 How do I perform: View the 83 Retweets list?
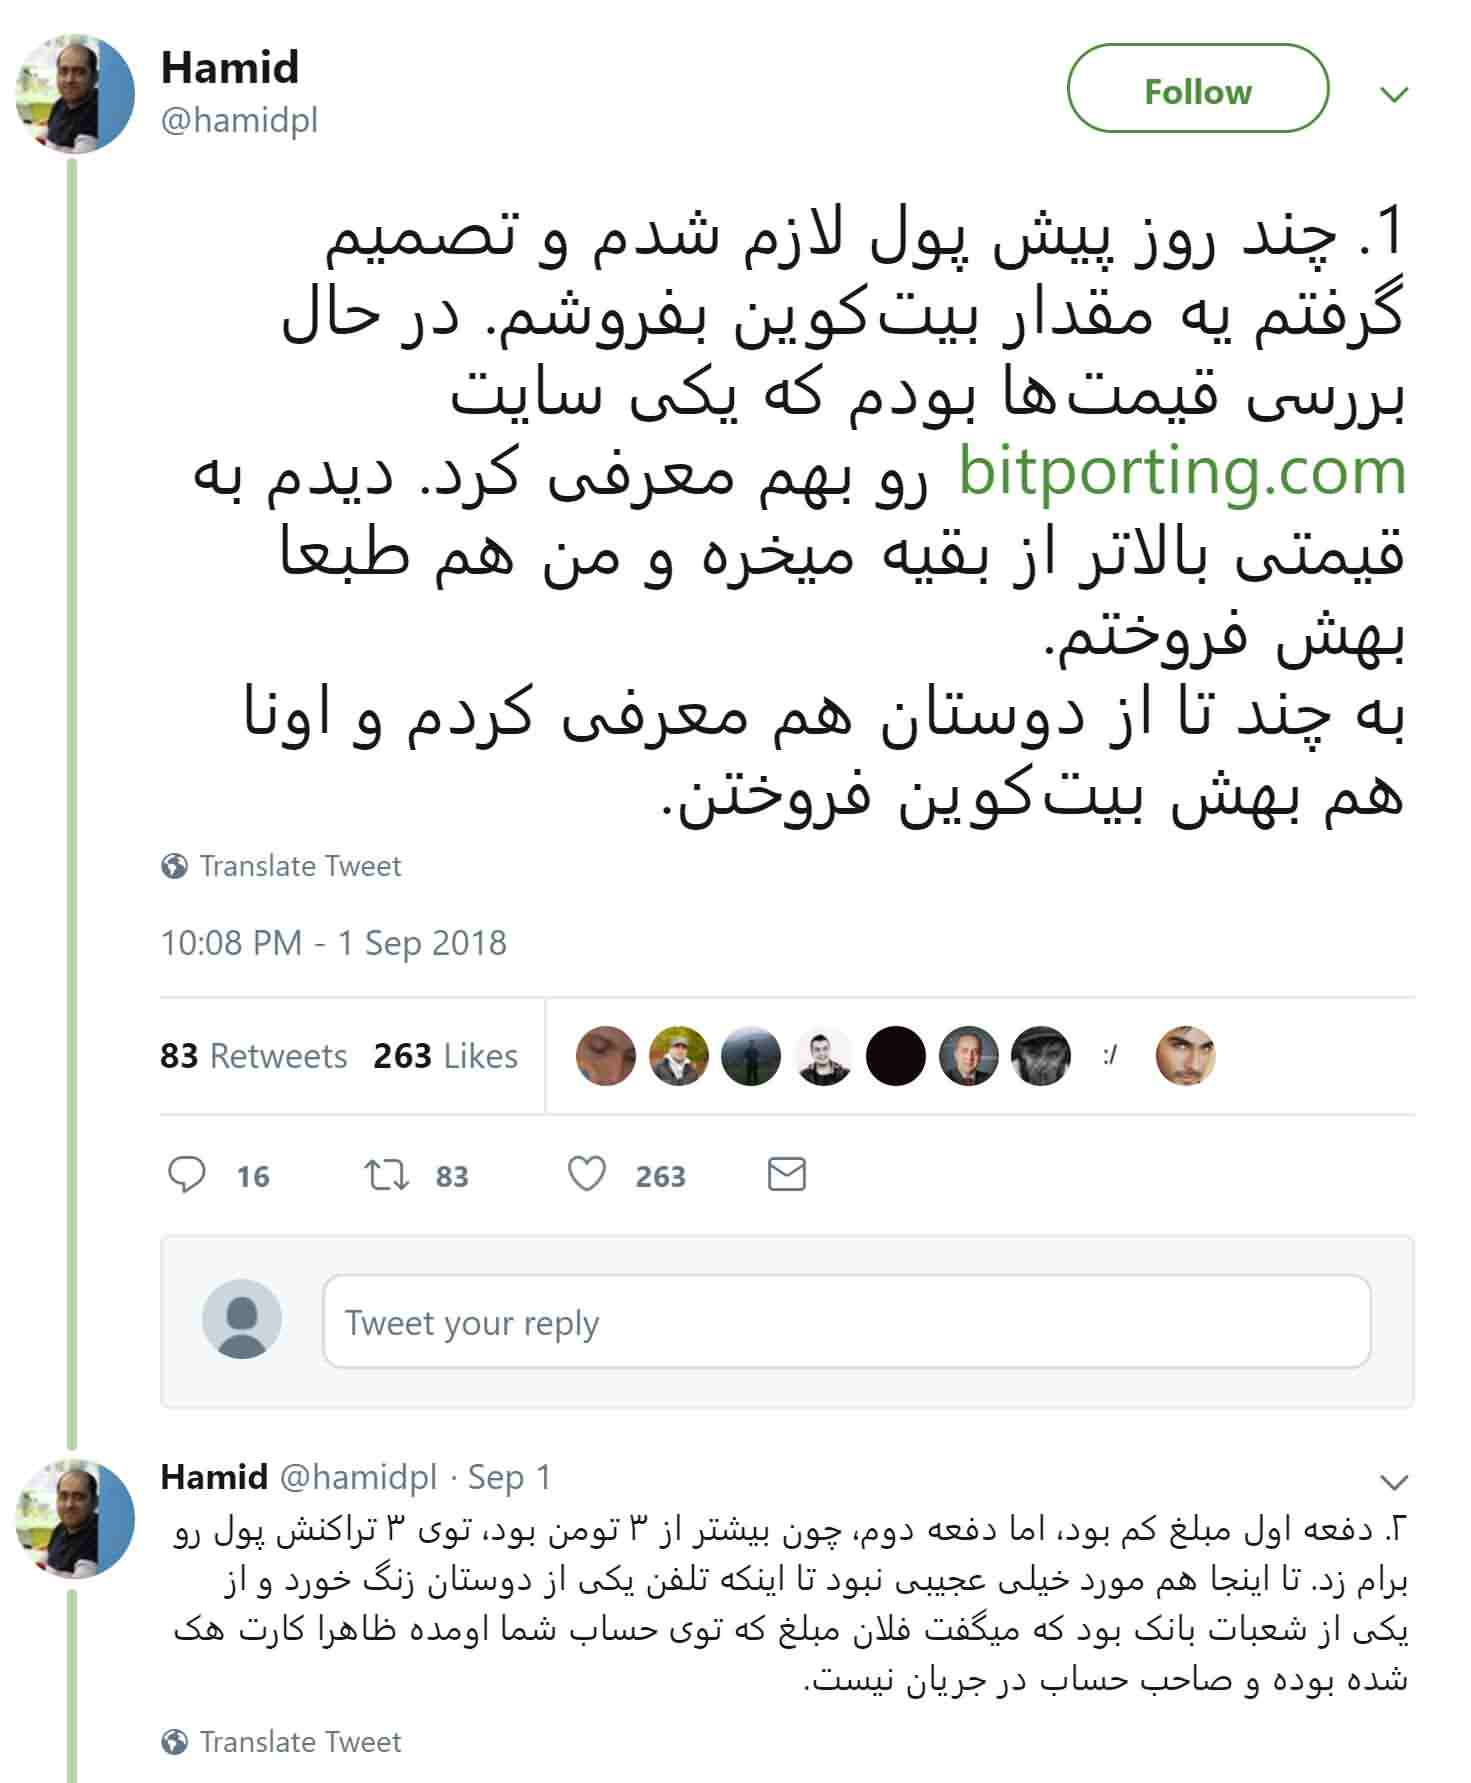(x=253, y=1056)
